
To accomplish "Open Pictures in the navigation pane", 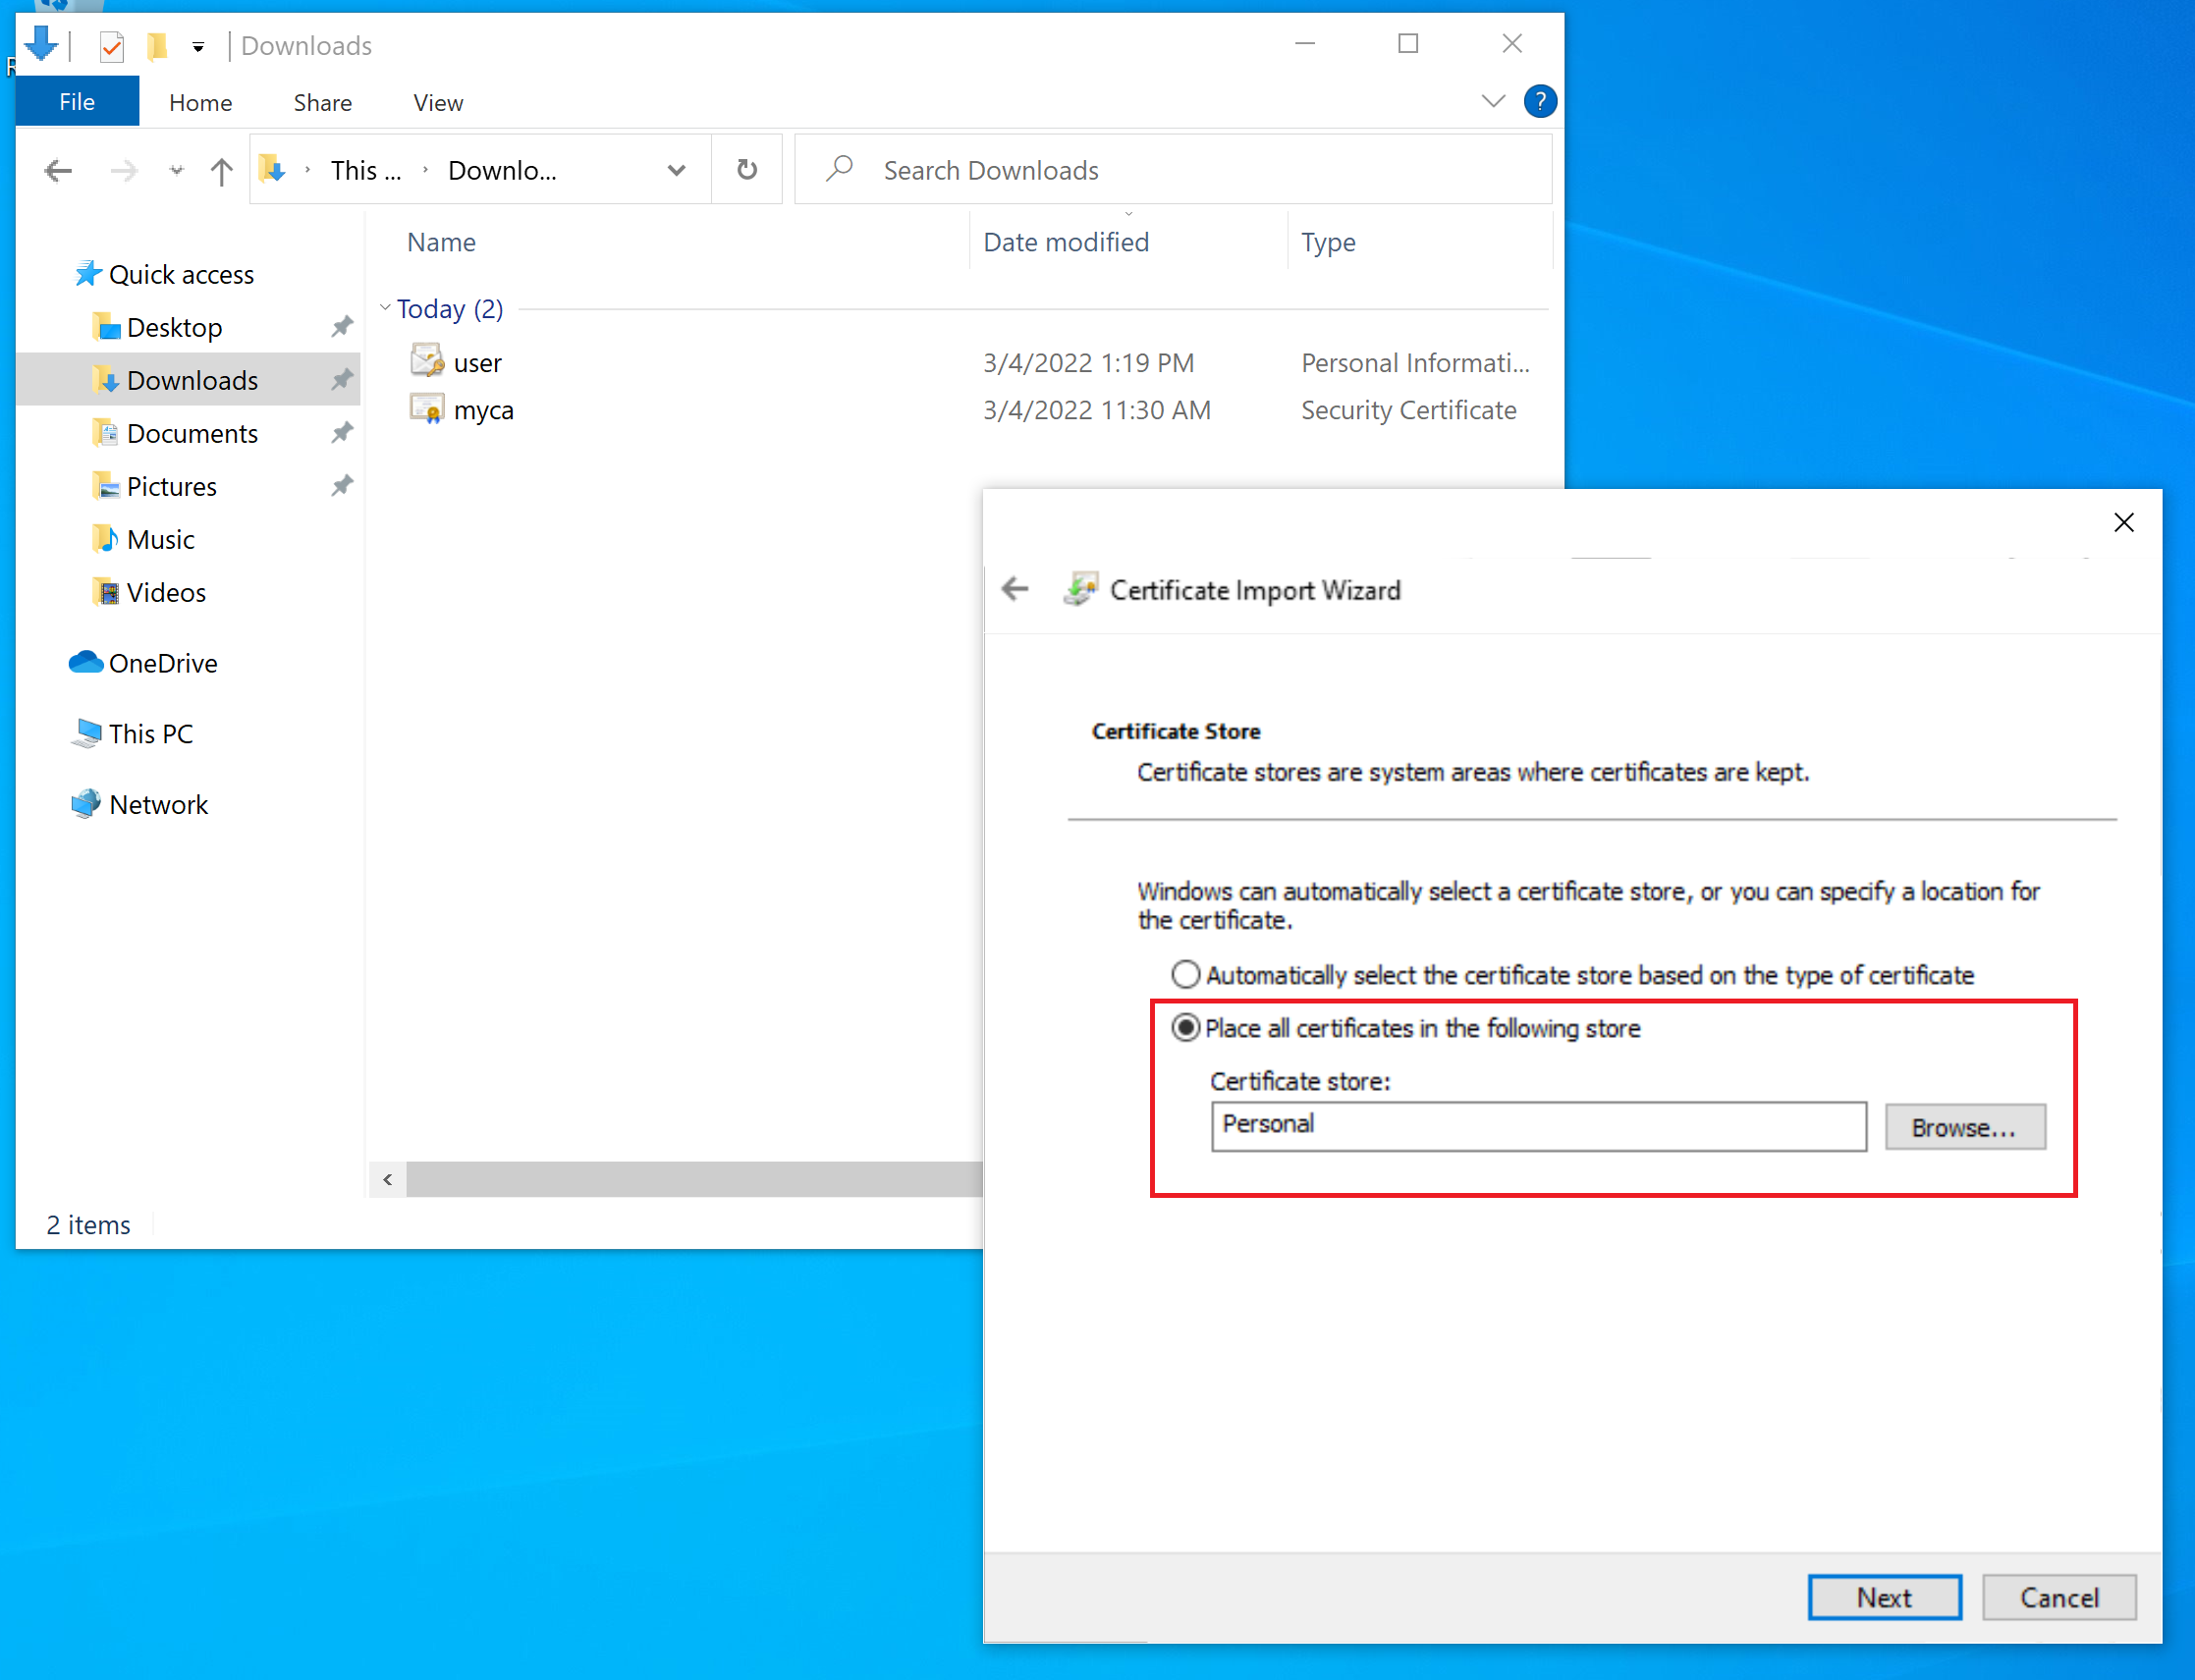I will [x=171, y=487].
